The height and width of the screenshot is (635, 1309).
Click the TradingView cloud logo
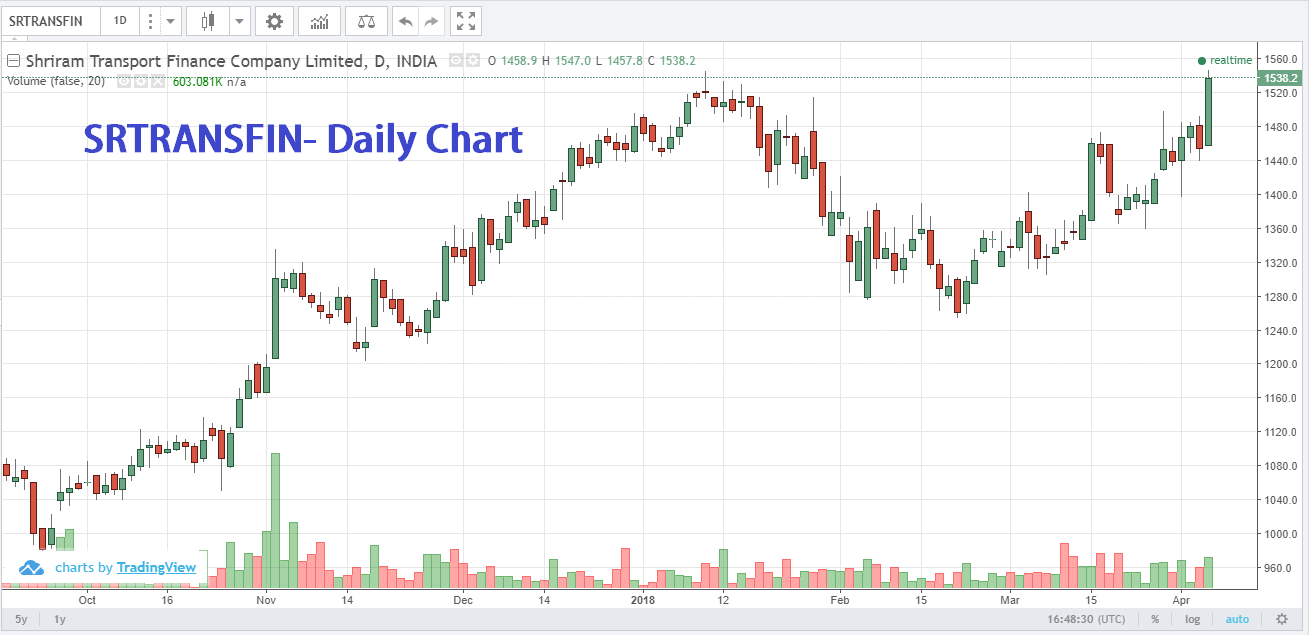pyautogui.click(x=32, y=567)
